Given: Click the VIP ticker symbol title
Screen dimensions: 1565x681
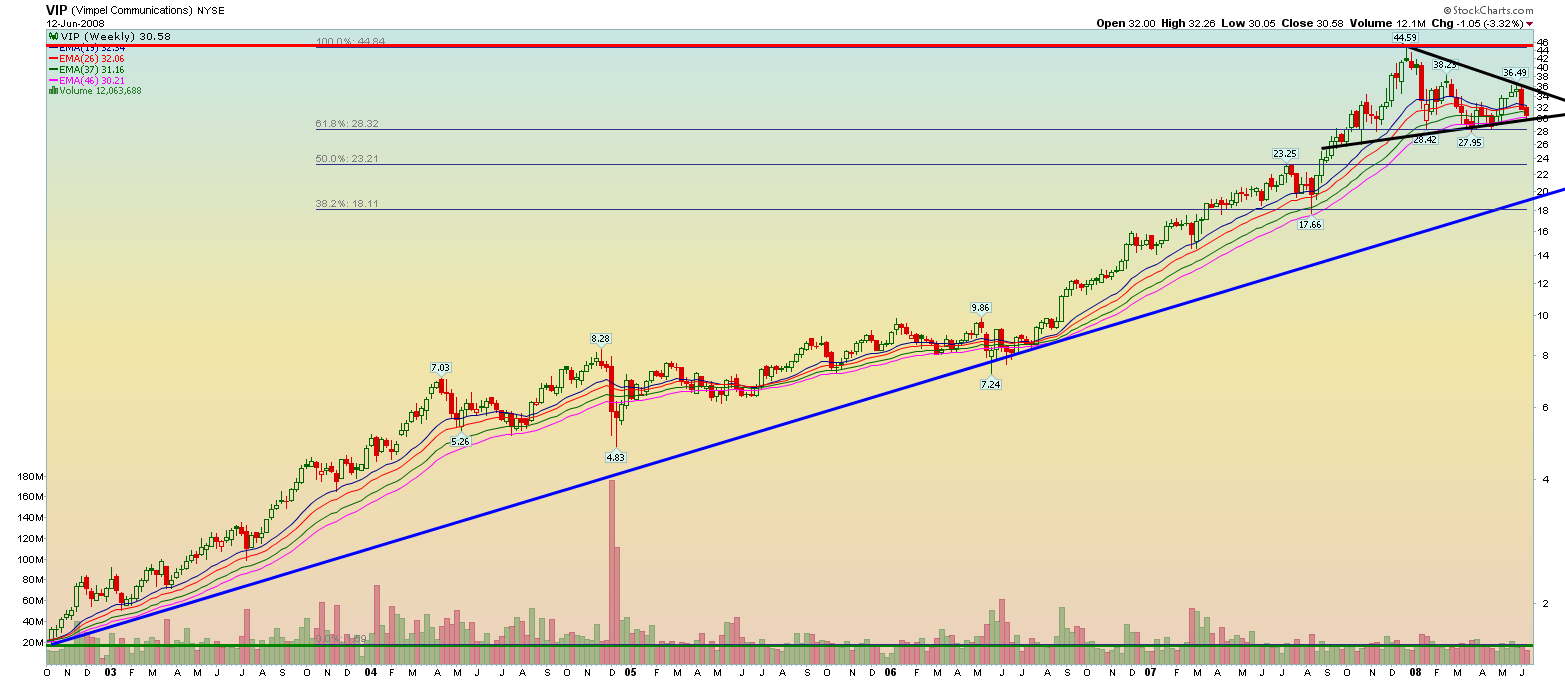Looking at the screenshot, I should [x=56, y=10].
